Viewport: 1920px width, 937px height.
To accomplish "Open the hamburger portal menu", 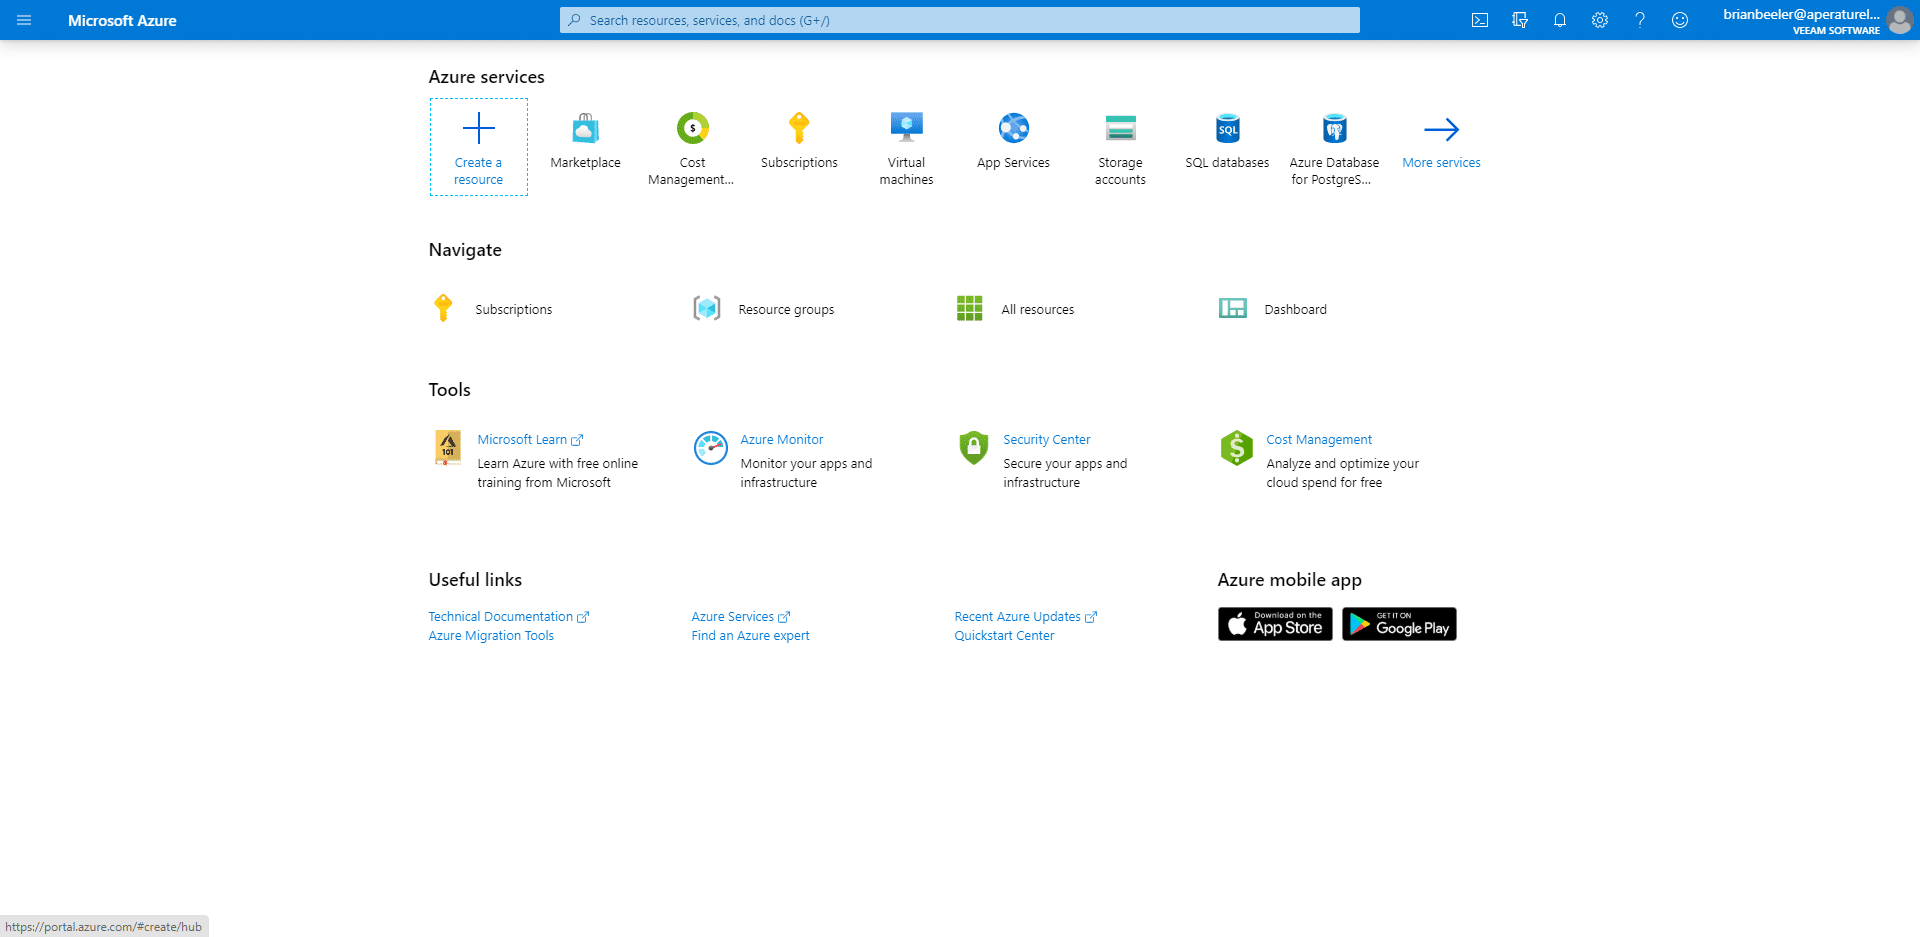I will point(24,20).
